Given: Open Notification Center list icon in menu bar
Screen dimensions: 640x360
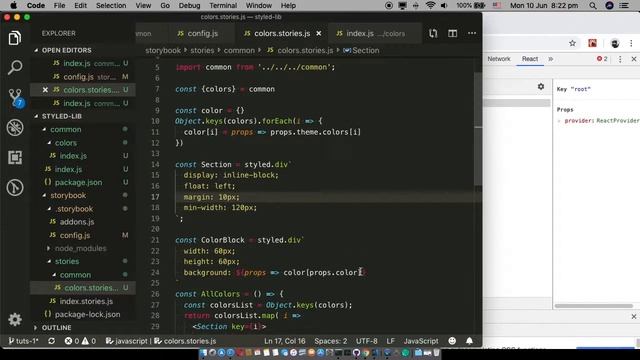Looking at the screenshot, I should [x=624, y=6].
